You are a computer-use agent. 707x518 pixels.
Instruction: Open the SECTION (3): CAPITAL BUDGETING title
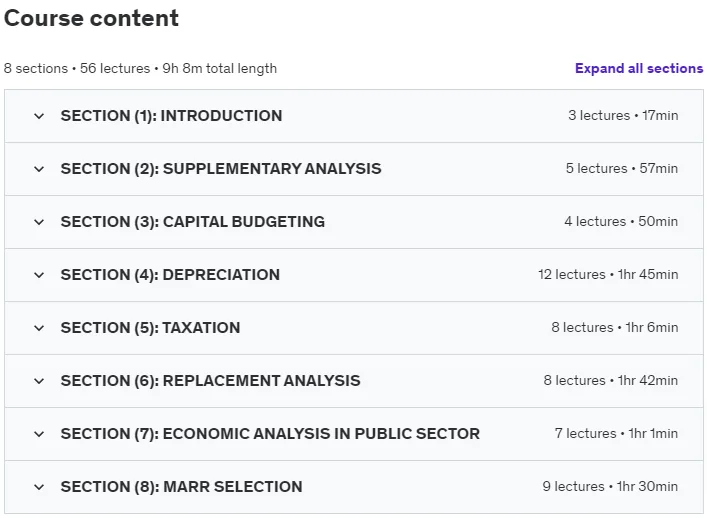pos(193,222)
